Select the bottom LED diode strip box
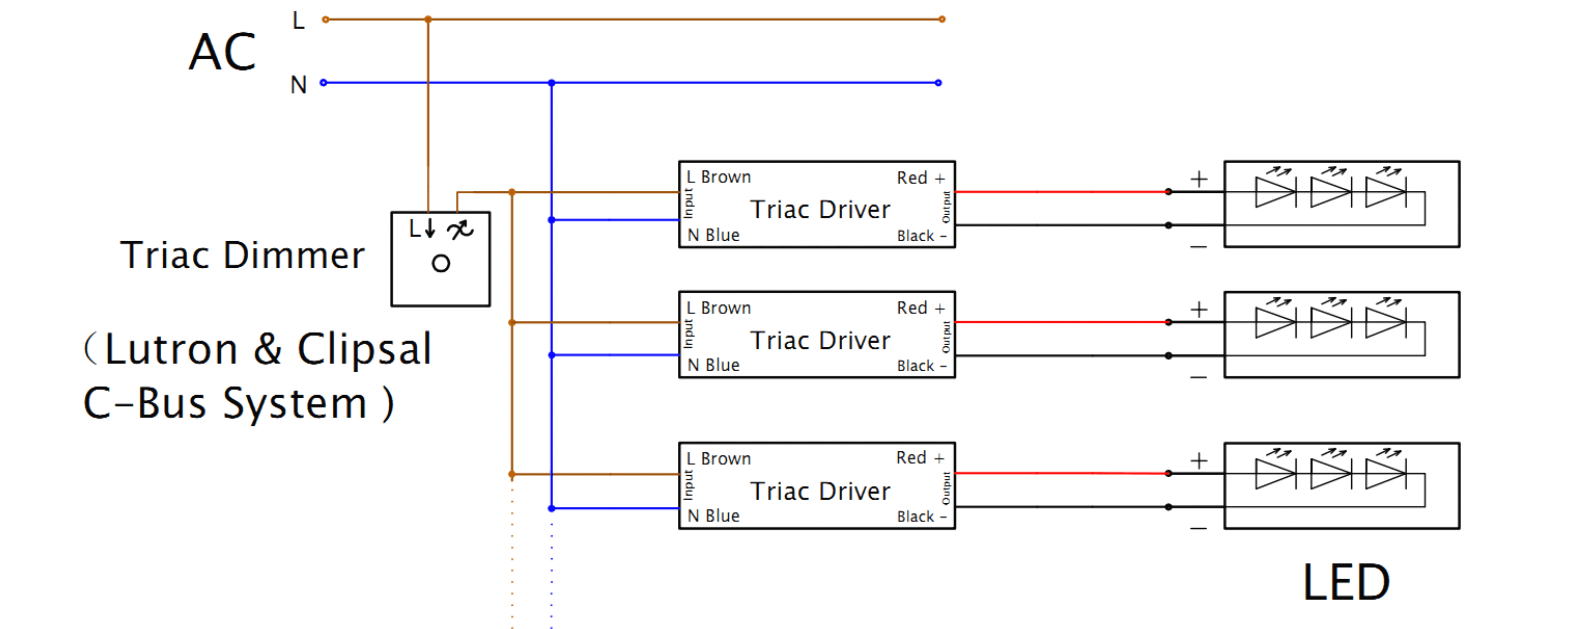 [1342, 486]
